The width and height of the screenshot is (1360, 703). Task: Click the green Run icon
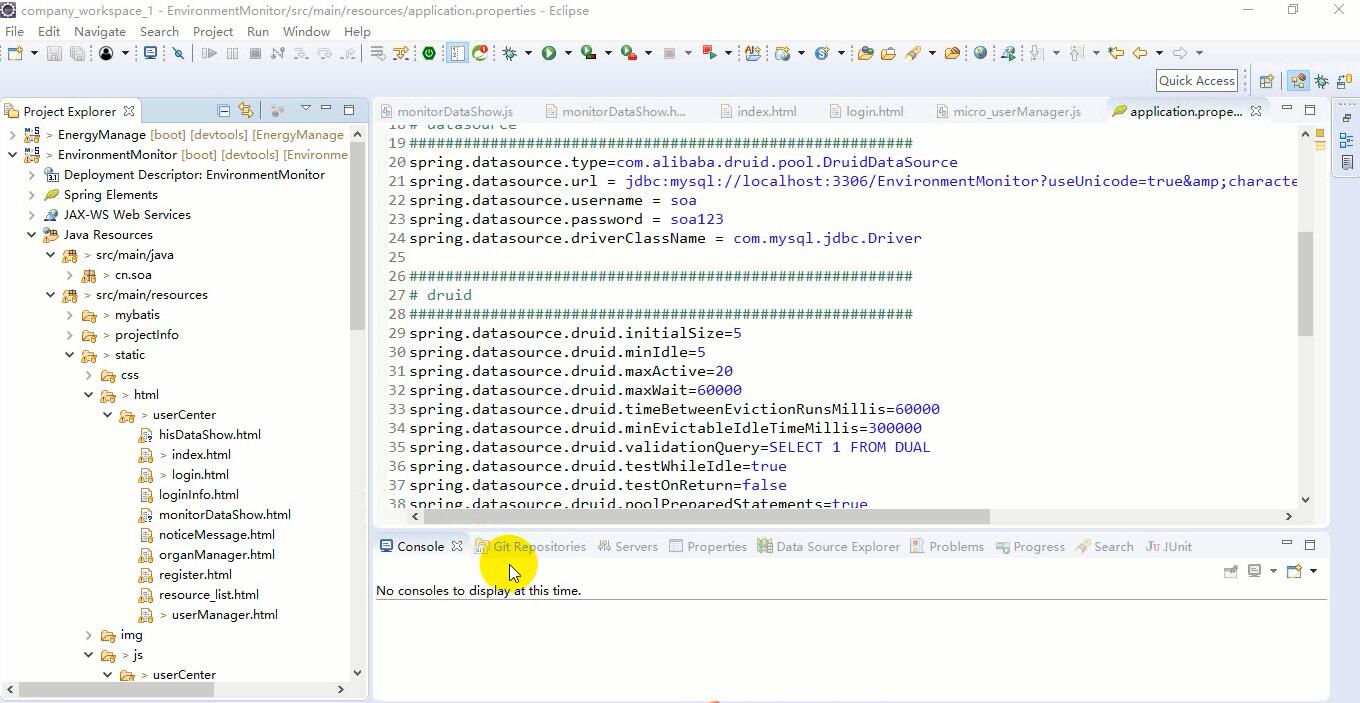[549, 53]
